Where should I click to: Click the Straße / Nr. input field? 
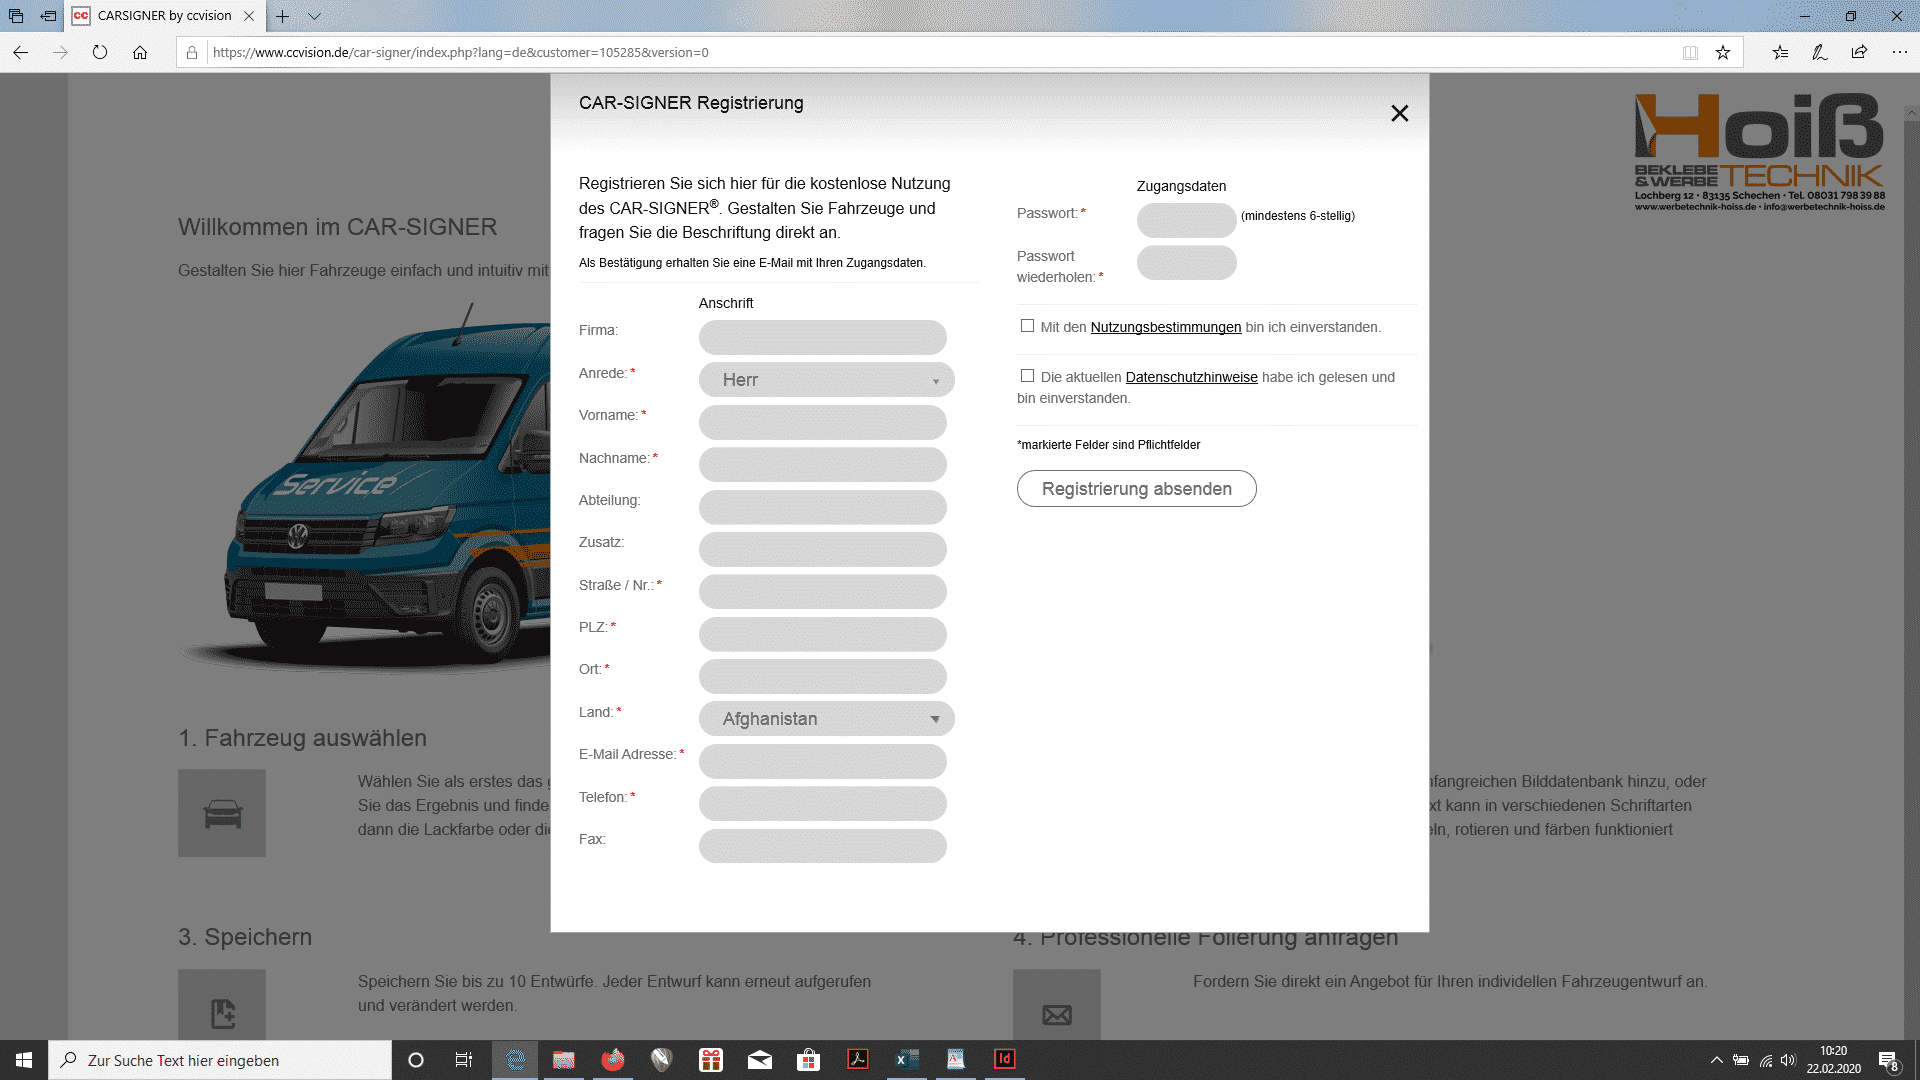click(x=822, y=591)
